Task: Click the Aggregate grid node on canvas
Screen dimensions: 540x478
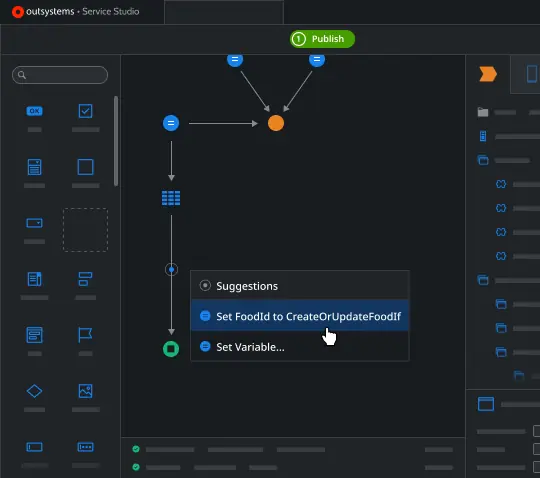Action: 171,198
